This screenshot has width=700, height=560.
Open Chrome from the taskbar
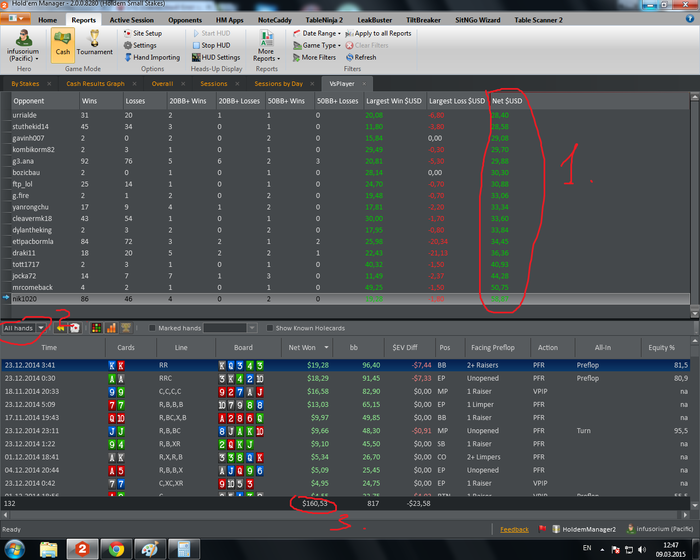pos(117,549)
